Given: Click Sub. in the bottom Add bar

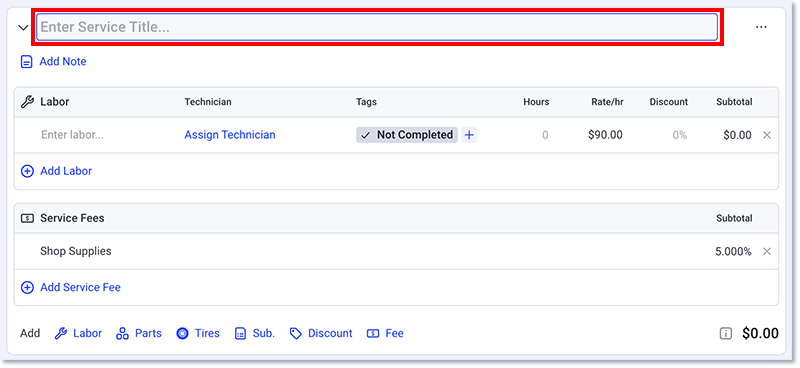Looking at the screenshot, I should tap(263, 333).
